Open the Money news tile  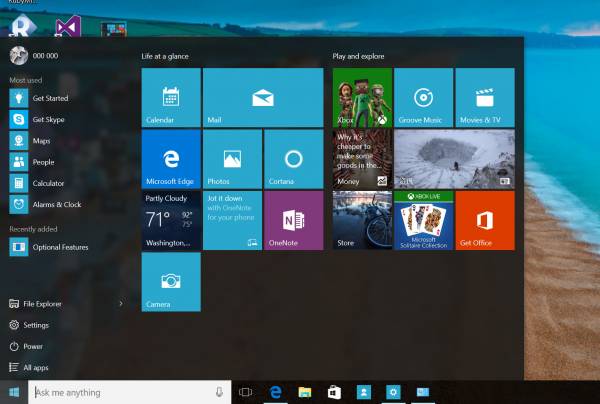pos(362,159)
